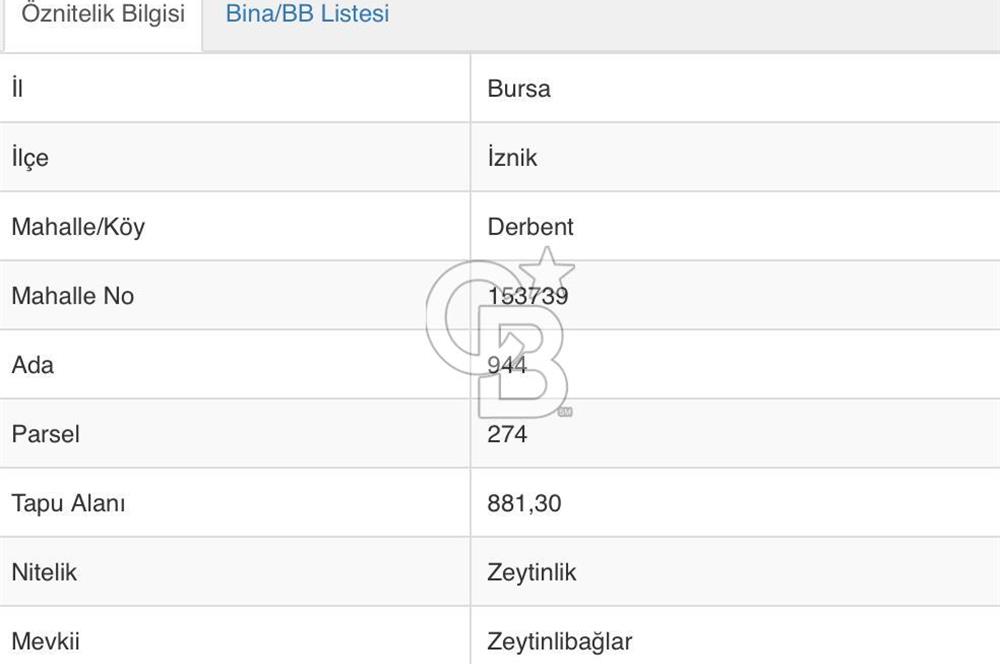Click the İlçe row label
This screenshot has width=1000, height=664.
click(30, 157)
